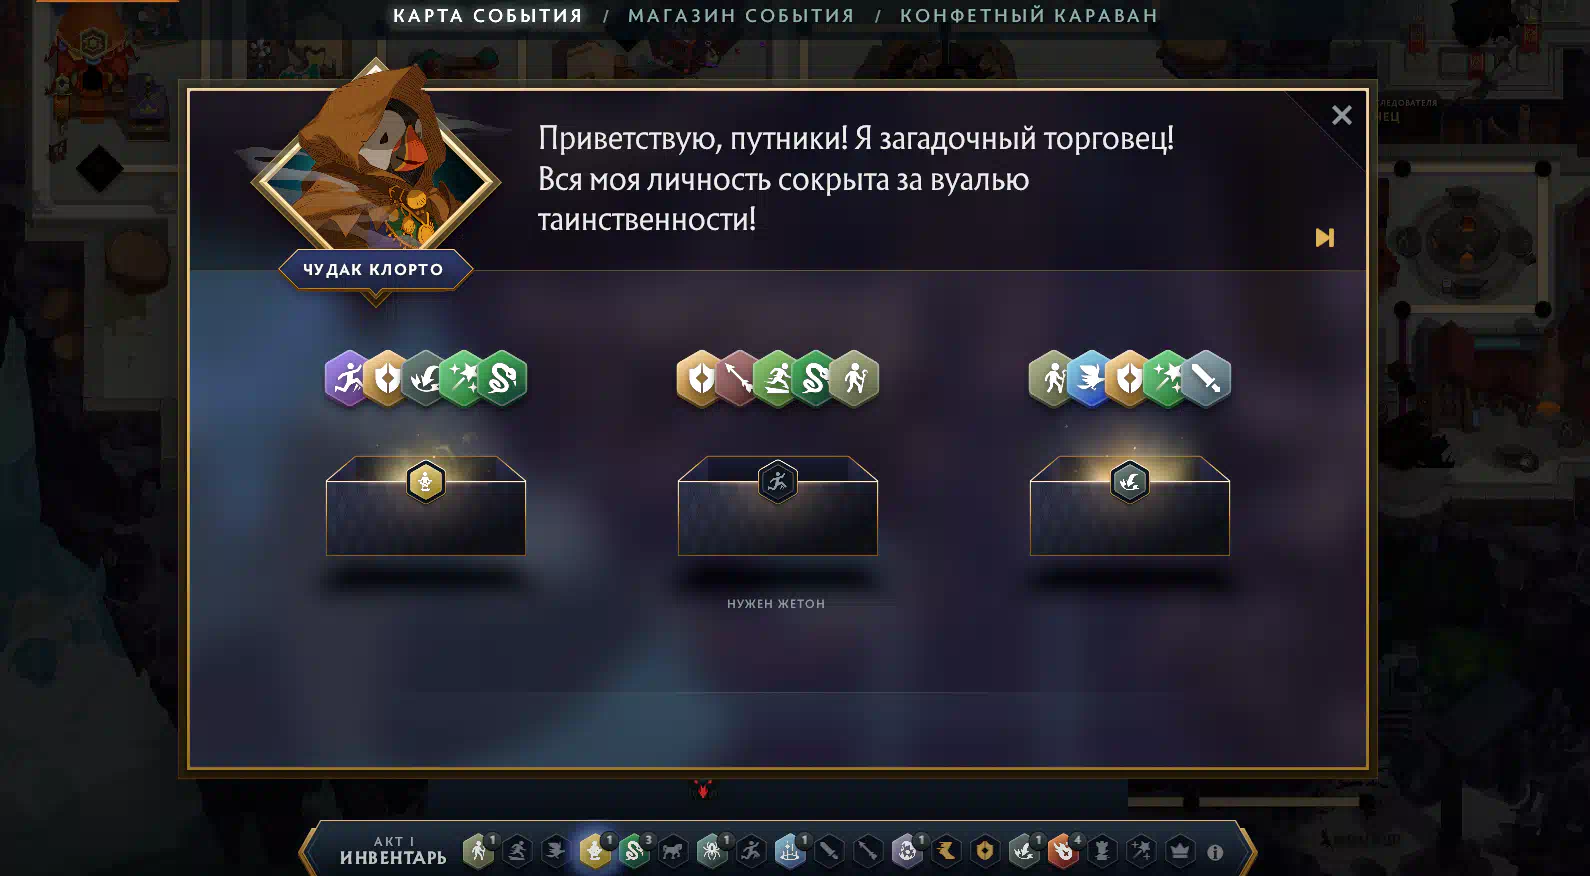Select the egg token in inventory
The width and height of the screenshot is (1590, 876).
(x=907, y=851)
